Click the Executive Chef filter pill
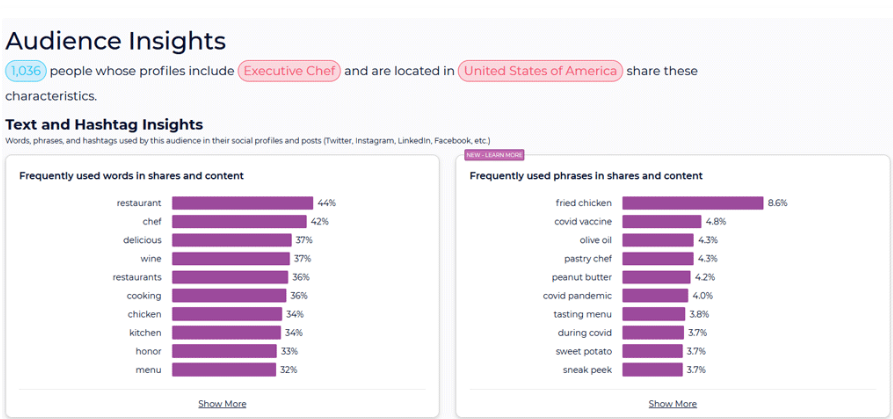Screen dimensions: 893x419 click(291, 71)
